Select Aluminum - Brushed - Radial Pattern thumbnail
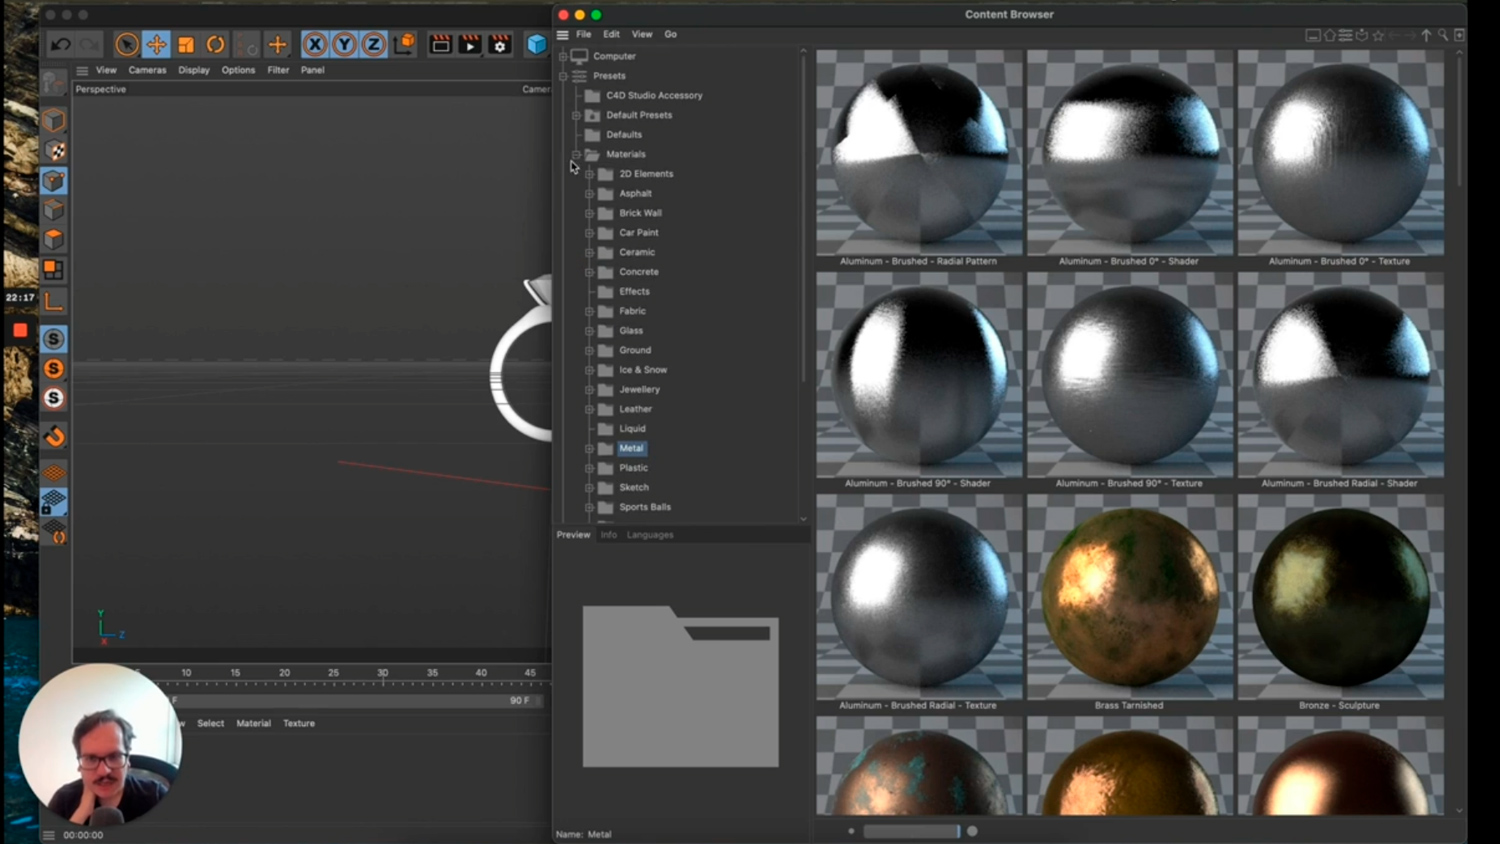1500x844 pixels. click(x=919, y=153)
